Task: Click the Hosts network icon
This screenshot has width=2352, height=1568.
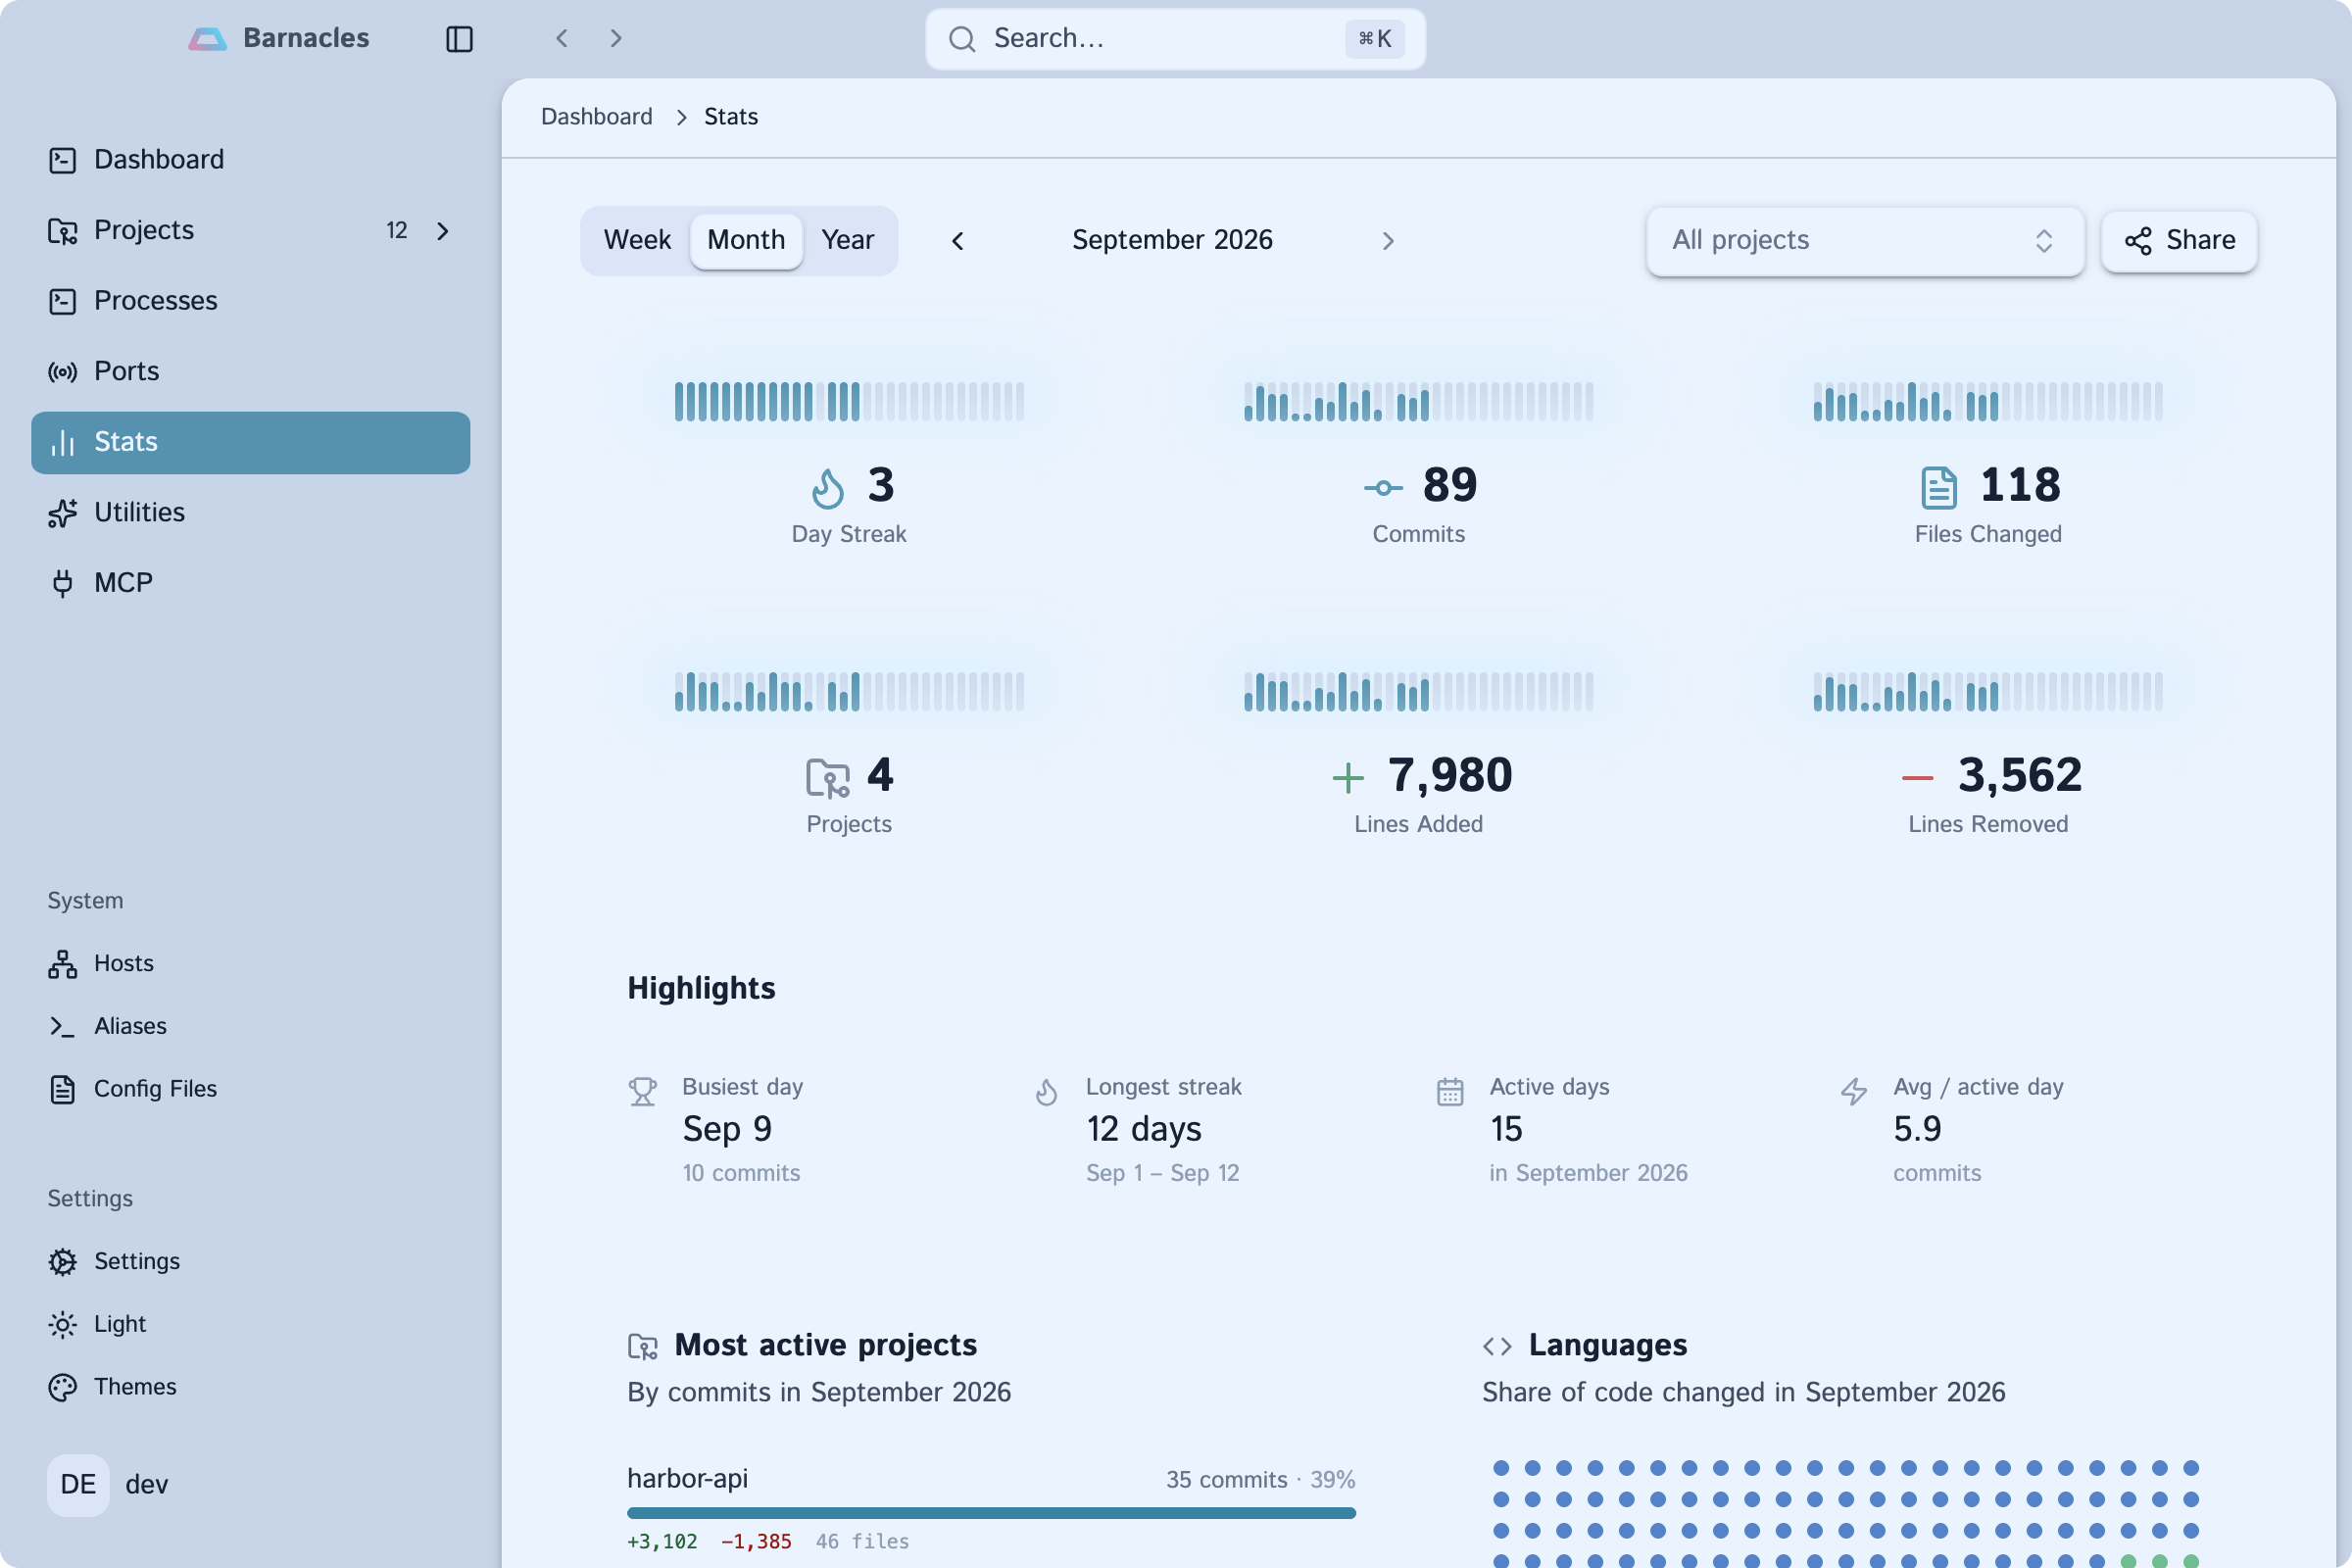Action: pos(63,964)
